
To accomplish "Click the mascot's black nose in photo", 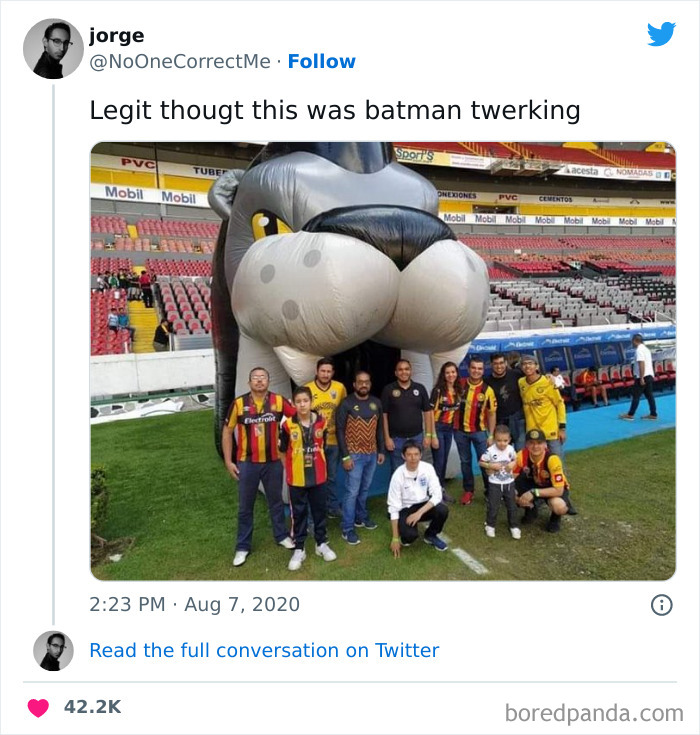I will pos(381,232).
